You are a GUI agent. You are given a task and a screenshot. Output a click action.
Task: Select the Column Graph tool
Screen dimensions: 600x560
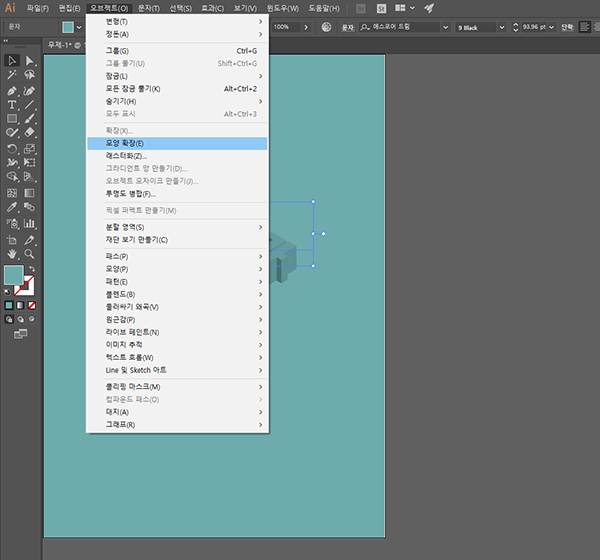tap(29, 224)
